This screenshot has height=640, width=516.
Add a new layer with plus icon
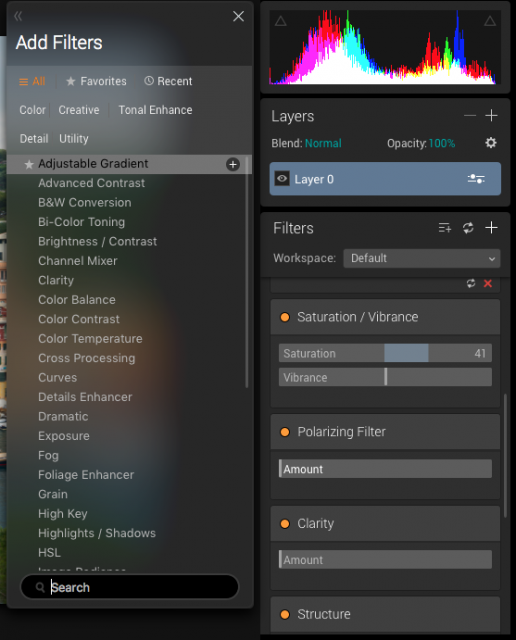[x=491, y=116]
